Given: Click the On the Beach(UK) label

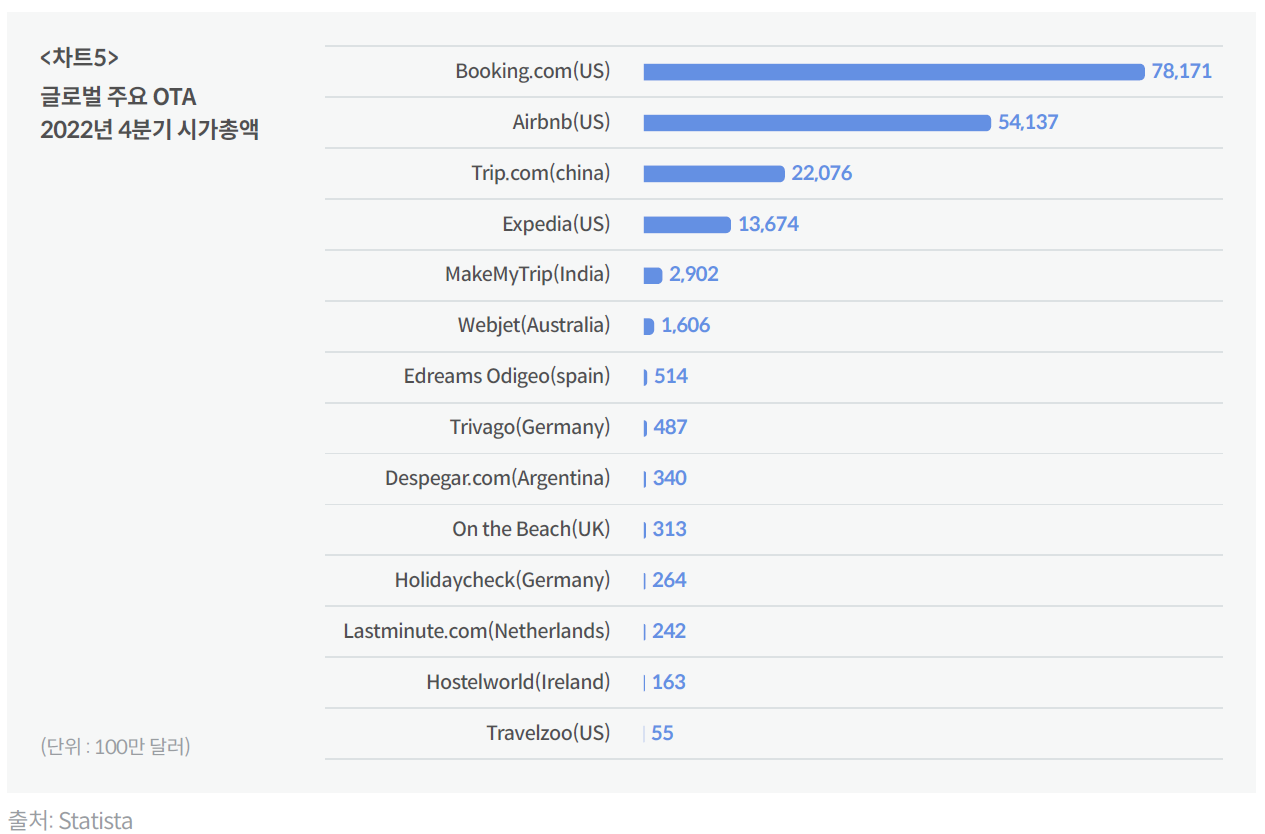Looking at the screenshot, I should 531,529.
